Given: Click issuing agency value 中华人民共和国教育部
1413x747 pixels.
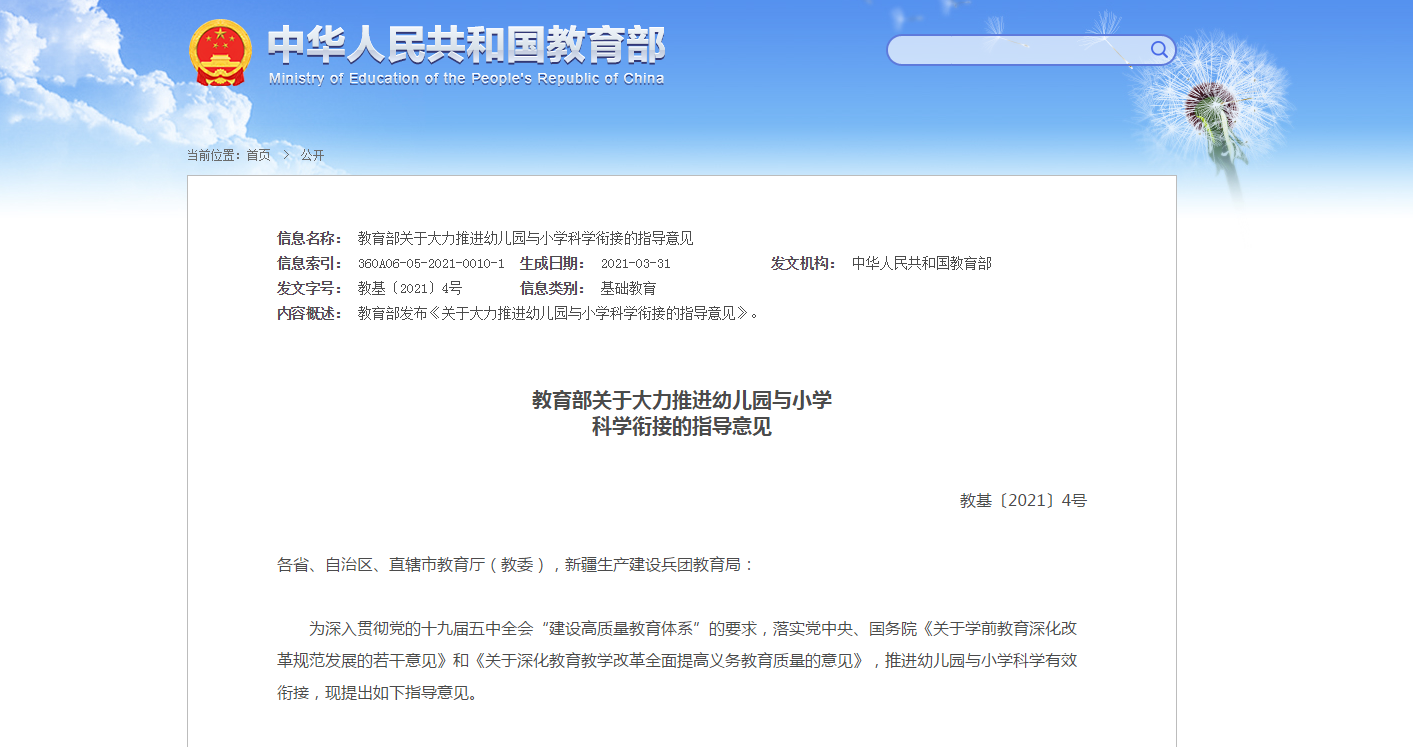Looking at the screenshot, I should tap(922, 264).
